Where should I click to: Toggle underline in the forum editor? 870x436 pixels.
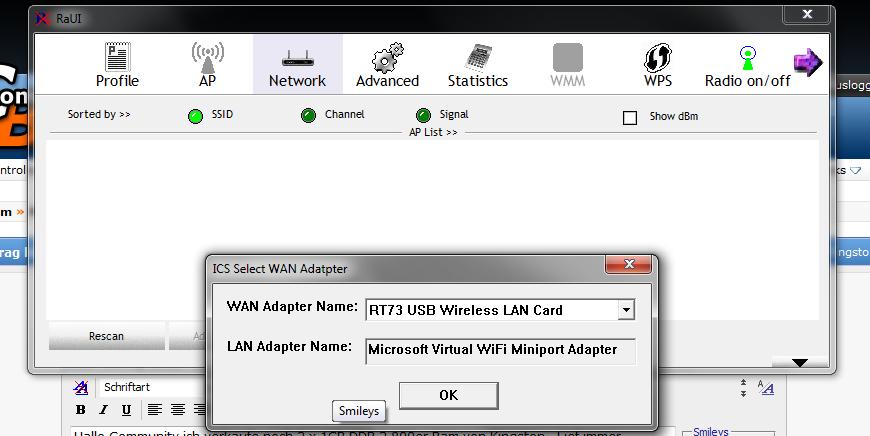coord(127,410)
